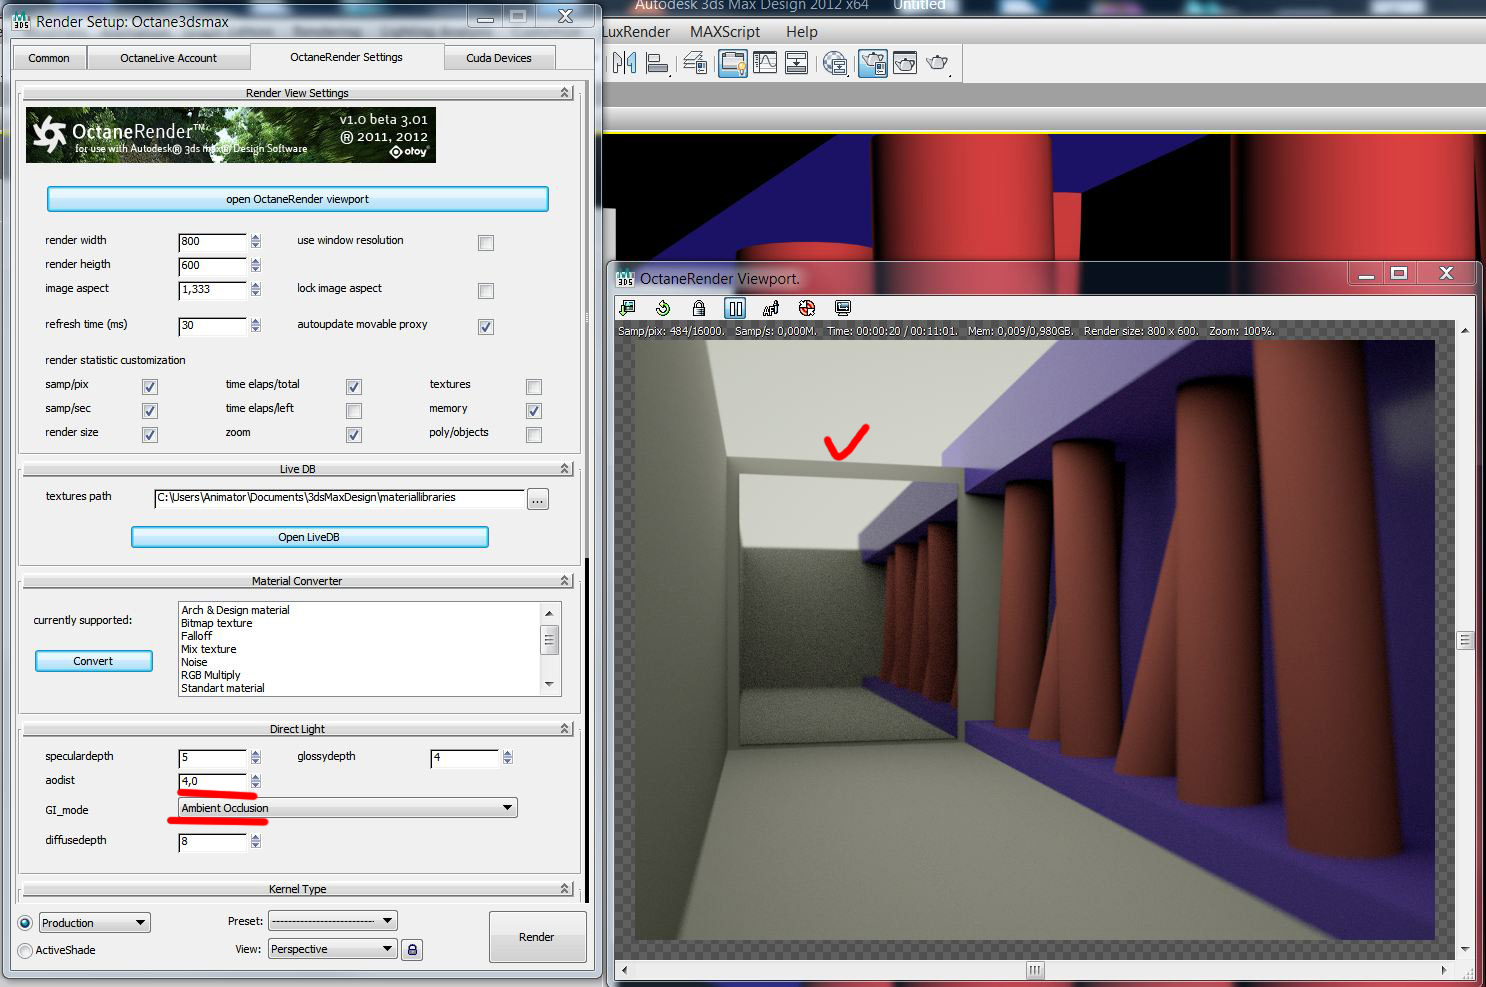Restart the render with green refresh icon

pos(663,308)
